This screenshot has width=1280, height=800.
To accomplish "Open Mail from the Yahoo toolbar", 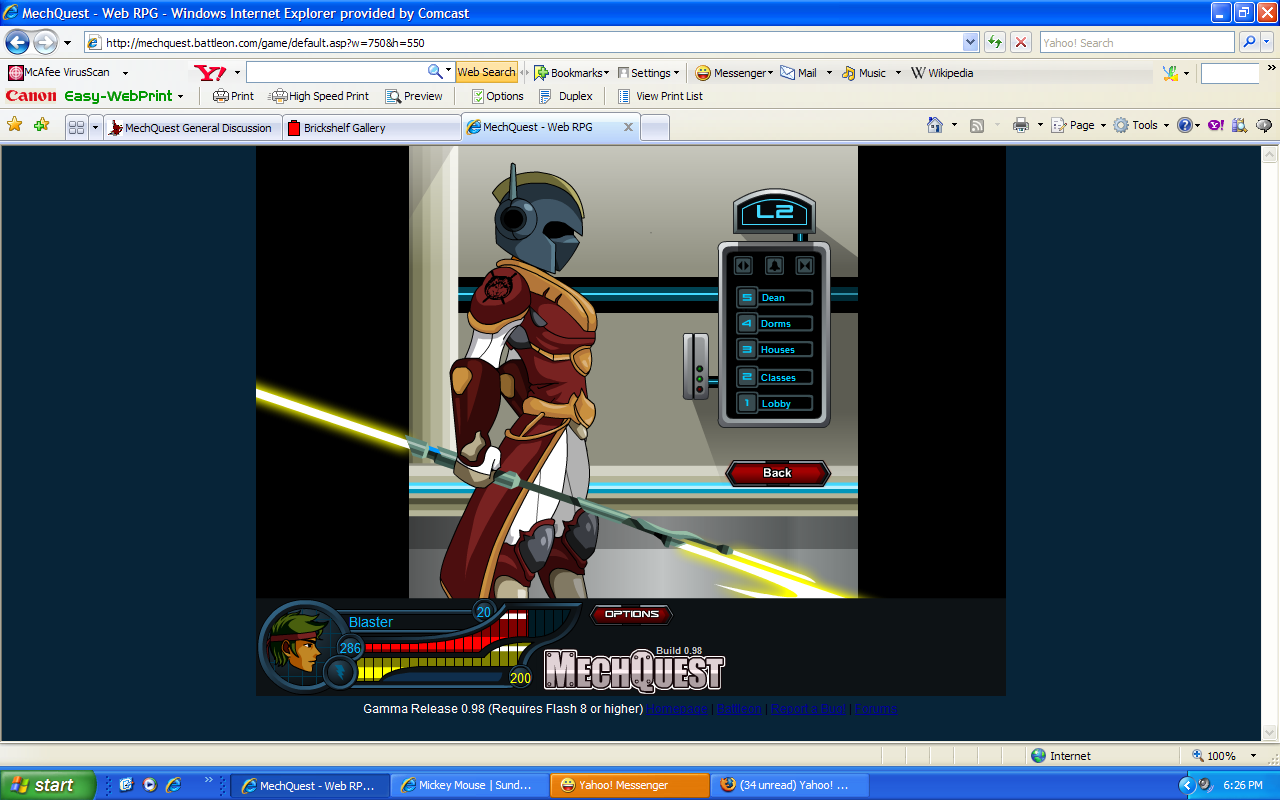I will click(799, 72).
